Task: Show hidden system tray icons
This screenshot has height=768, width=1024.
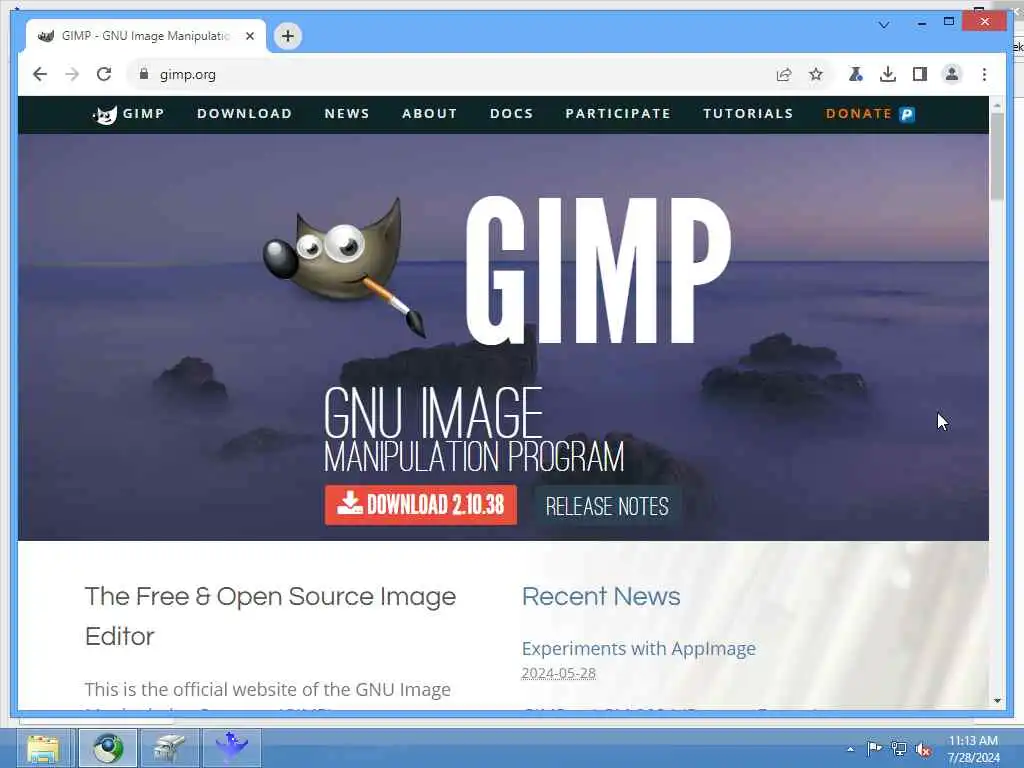Action: pos(850,749)
